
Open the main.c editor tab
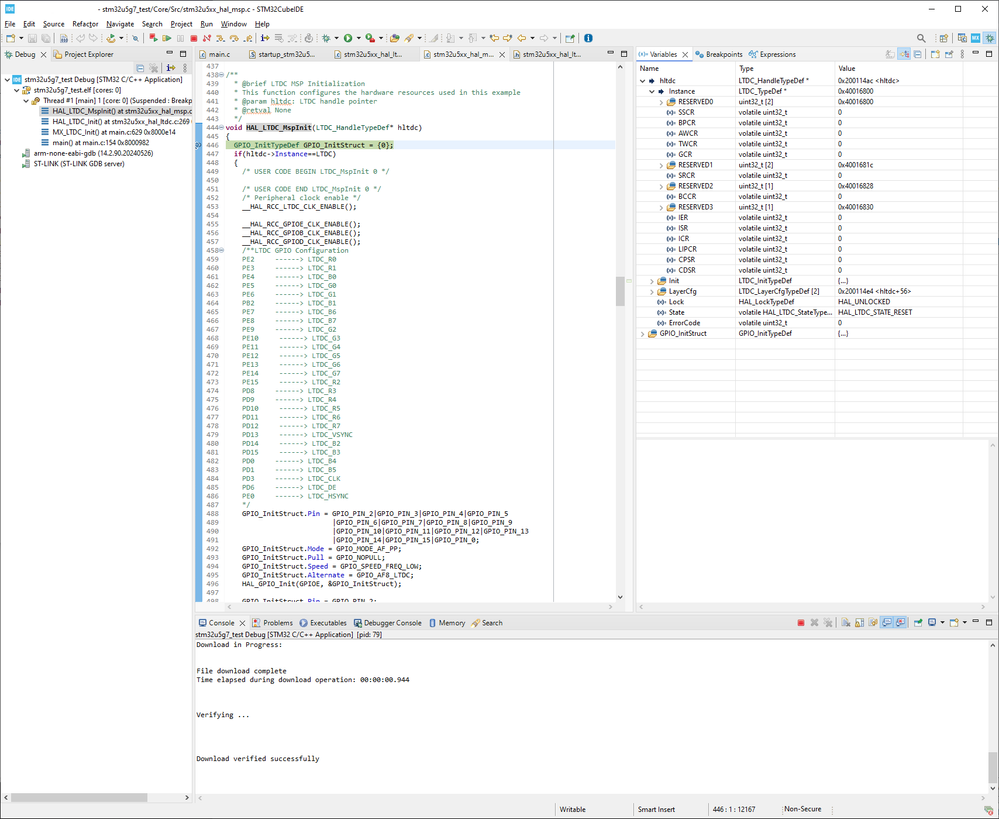coord(219,54)
